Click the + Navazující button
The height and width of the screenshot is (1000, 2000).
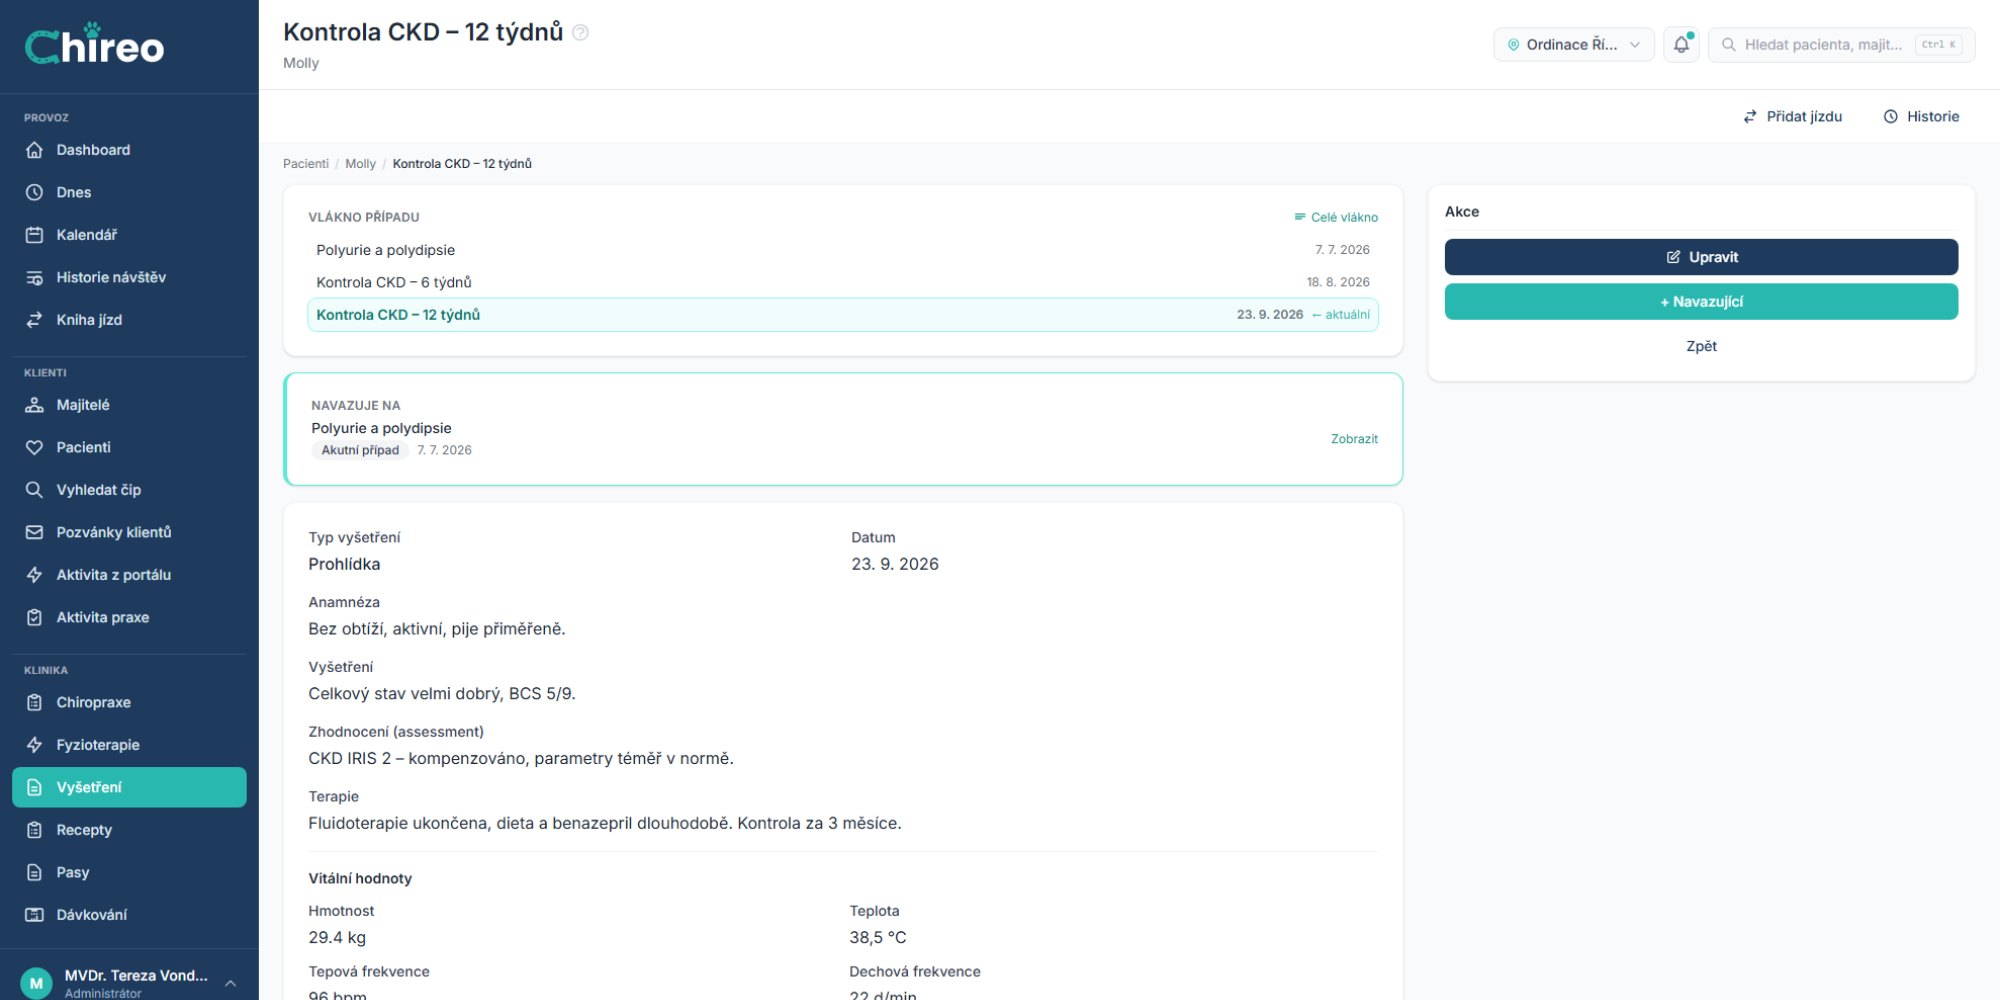(x=1701, y=302)
